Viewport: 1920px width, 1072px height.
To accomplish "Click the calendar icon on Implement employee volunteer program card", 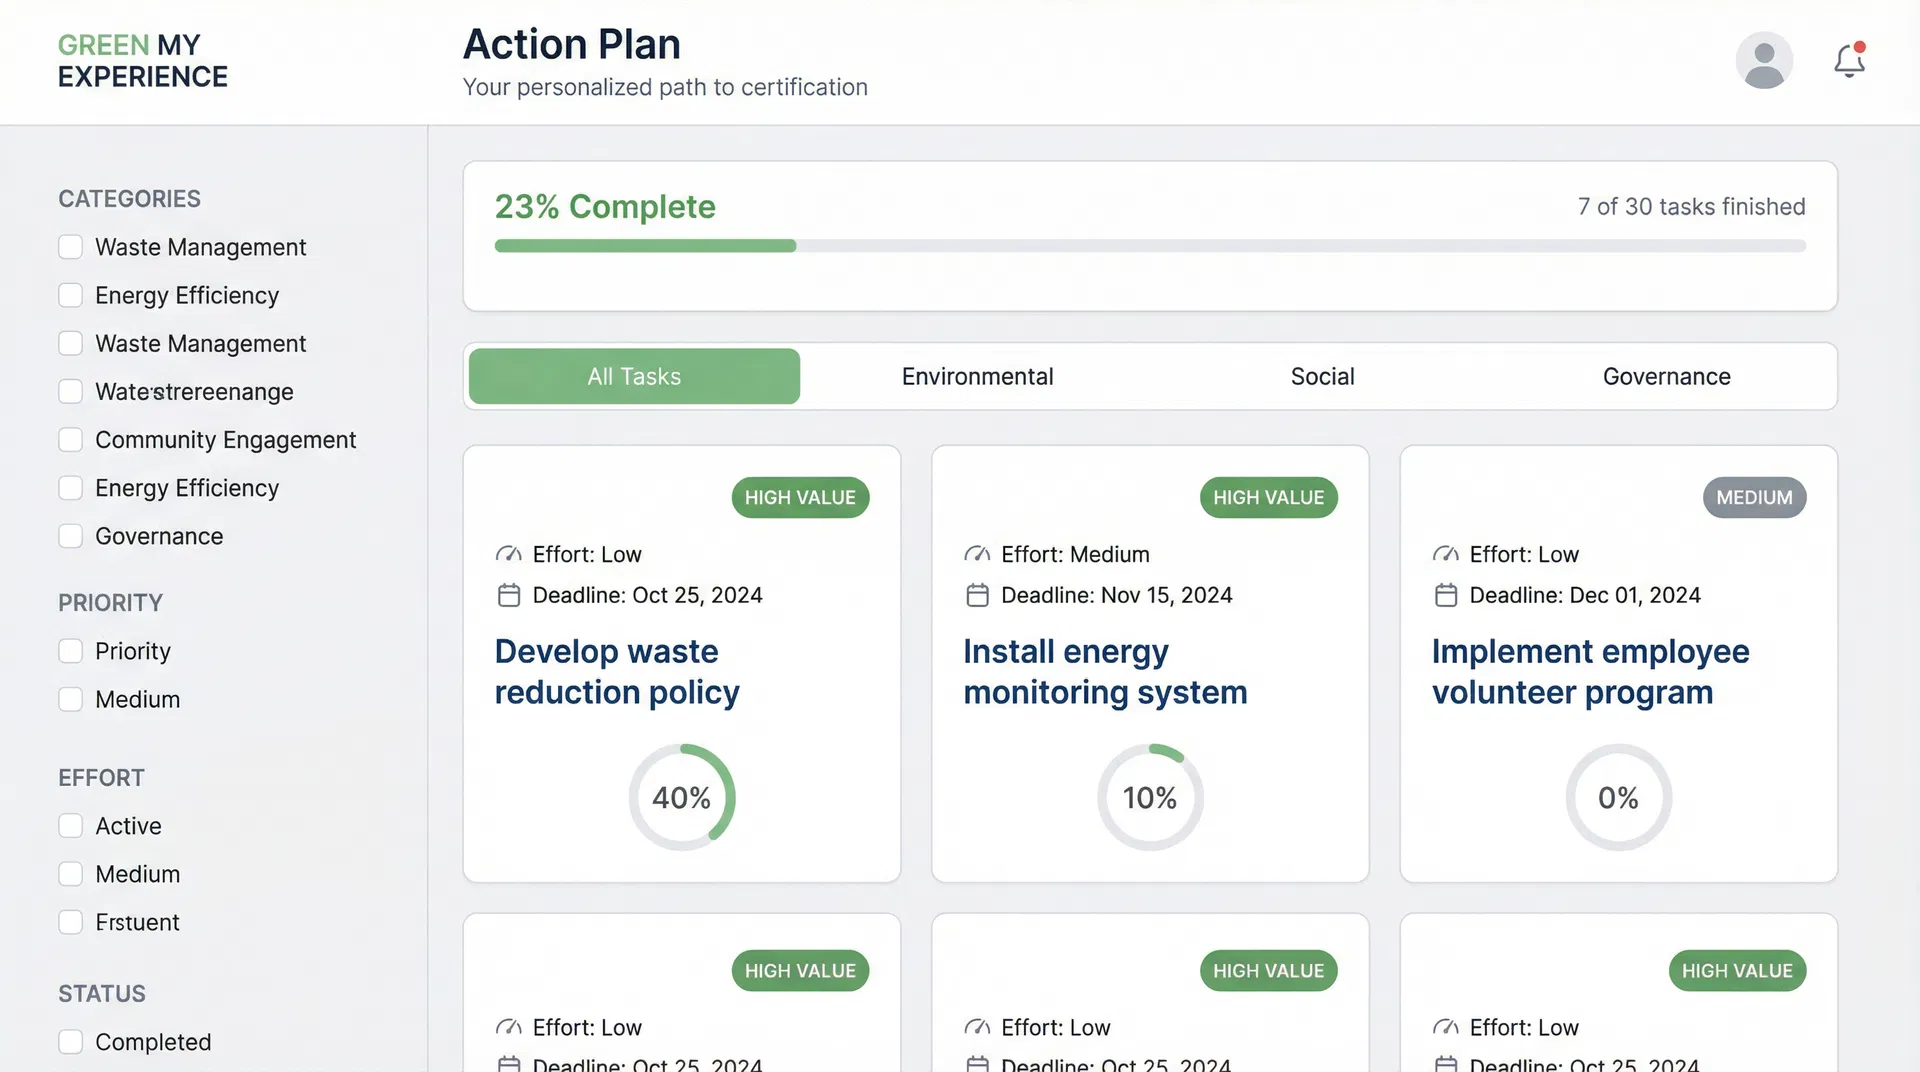I will (x=1446, y=594).
